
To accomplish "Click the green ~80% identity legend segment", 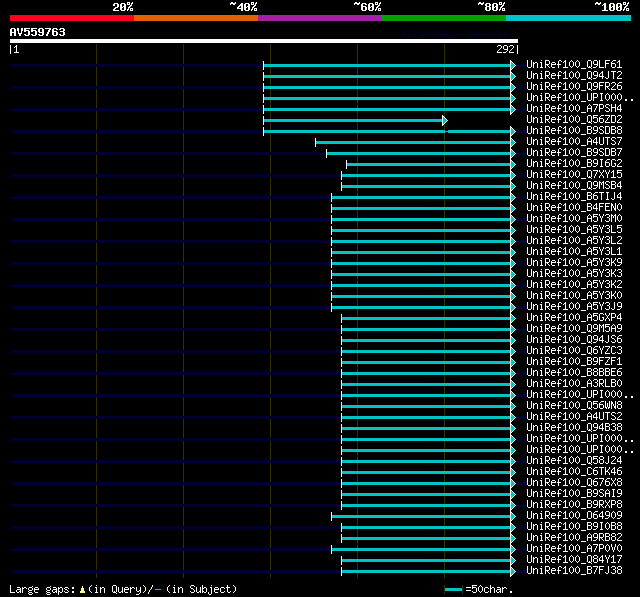I will [x=444, y=18].
